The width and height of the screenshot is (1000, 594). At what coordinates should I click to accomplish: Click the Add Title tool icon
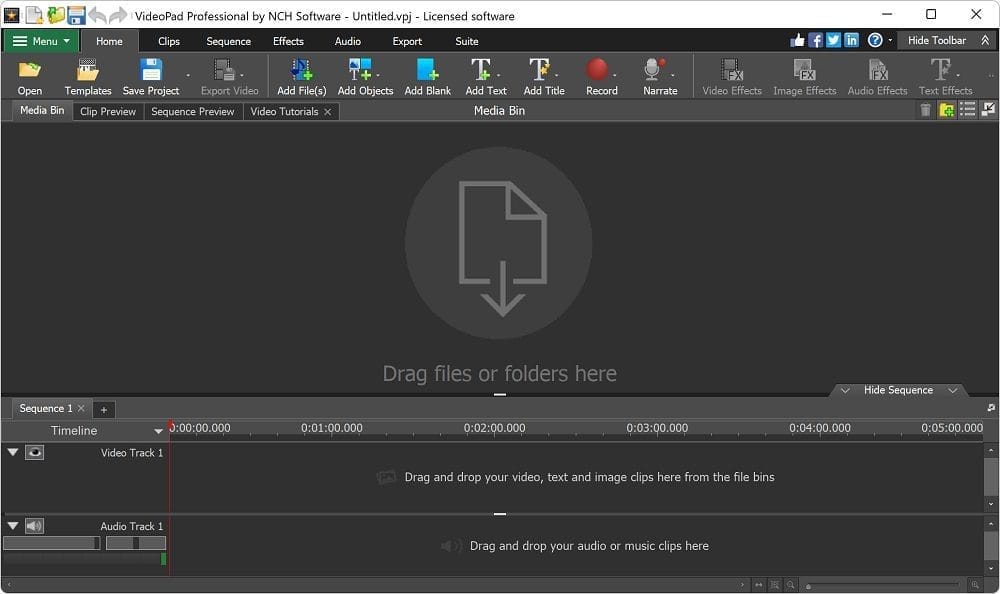point(538,70)
